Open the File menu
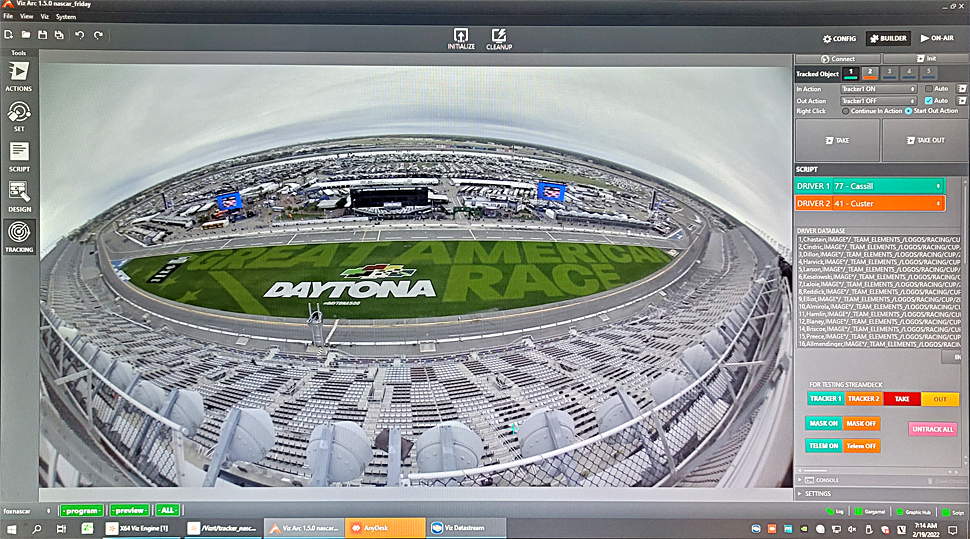The width and height of the screenshot is (970, 539). [8, 17]
